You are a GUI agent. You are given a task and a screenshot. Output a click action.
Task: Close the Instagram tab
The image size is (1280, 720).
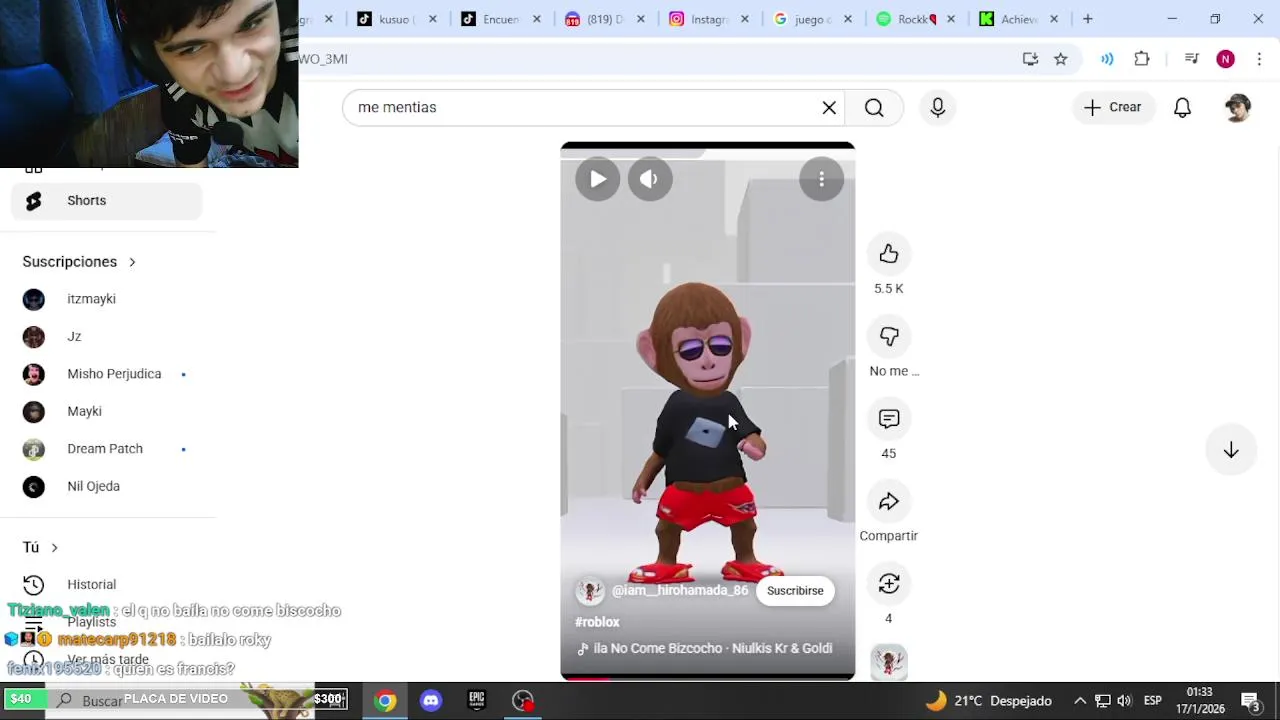coord(744,19)
